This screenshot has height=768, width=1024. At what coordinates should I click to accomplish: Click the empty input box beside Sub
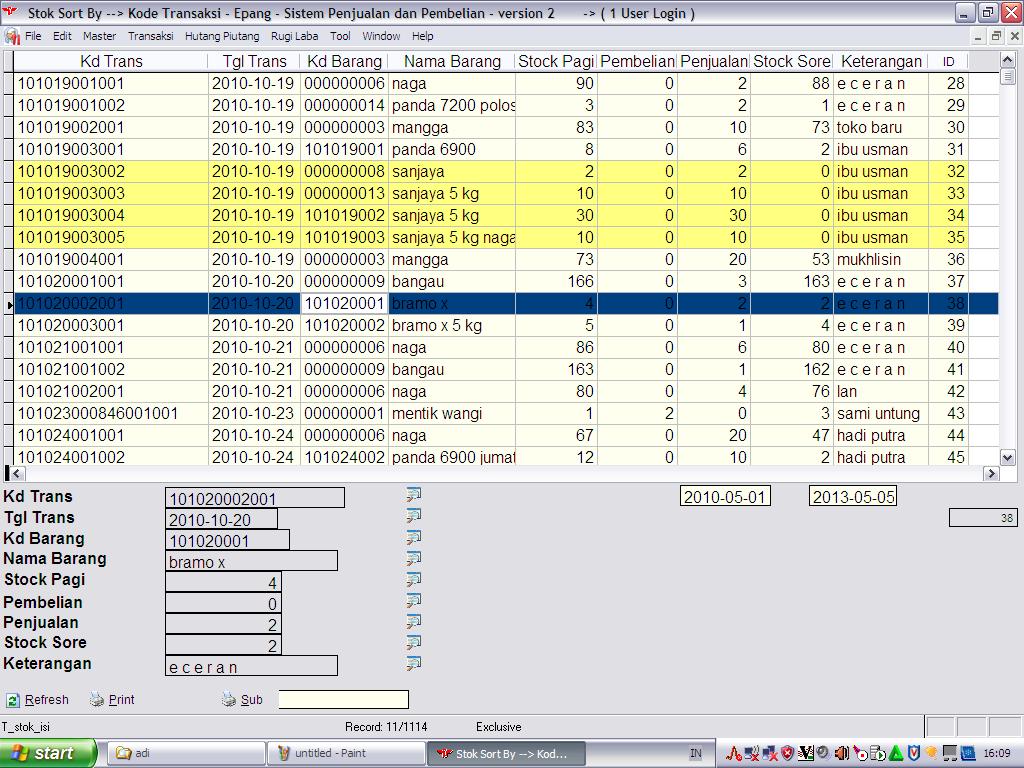pos(343,700)
